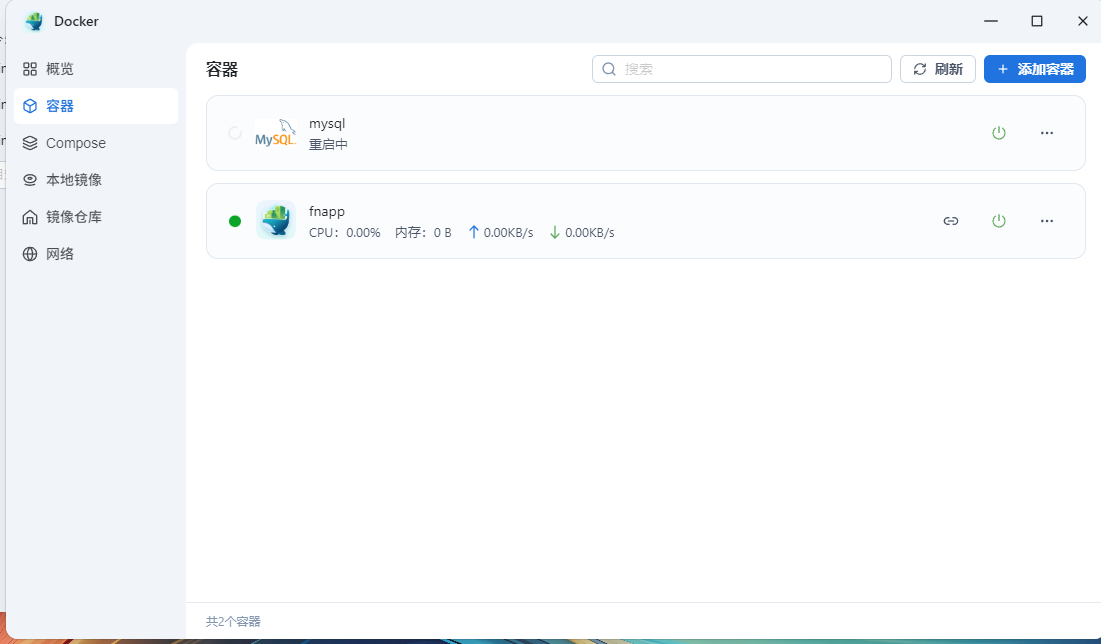Viewport: 1101px width, 644px height.
Task: Click the fnapp app icon thumbnail
Action: [x=276, y=220]
